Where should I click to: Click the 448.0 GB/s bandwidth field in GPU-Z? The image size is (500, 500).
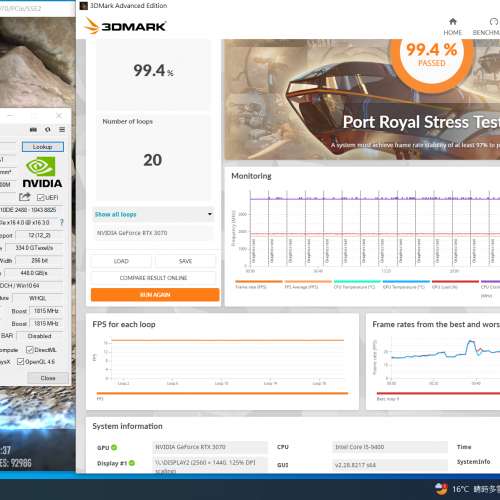pos(35,273)
